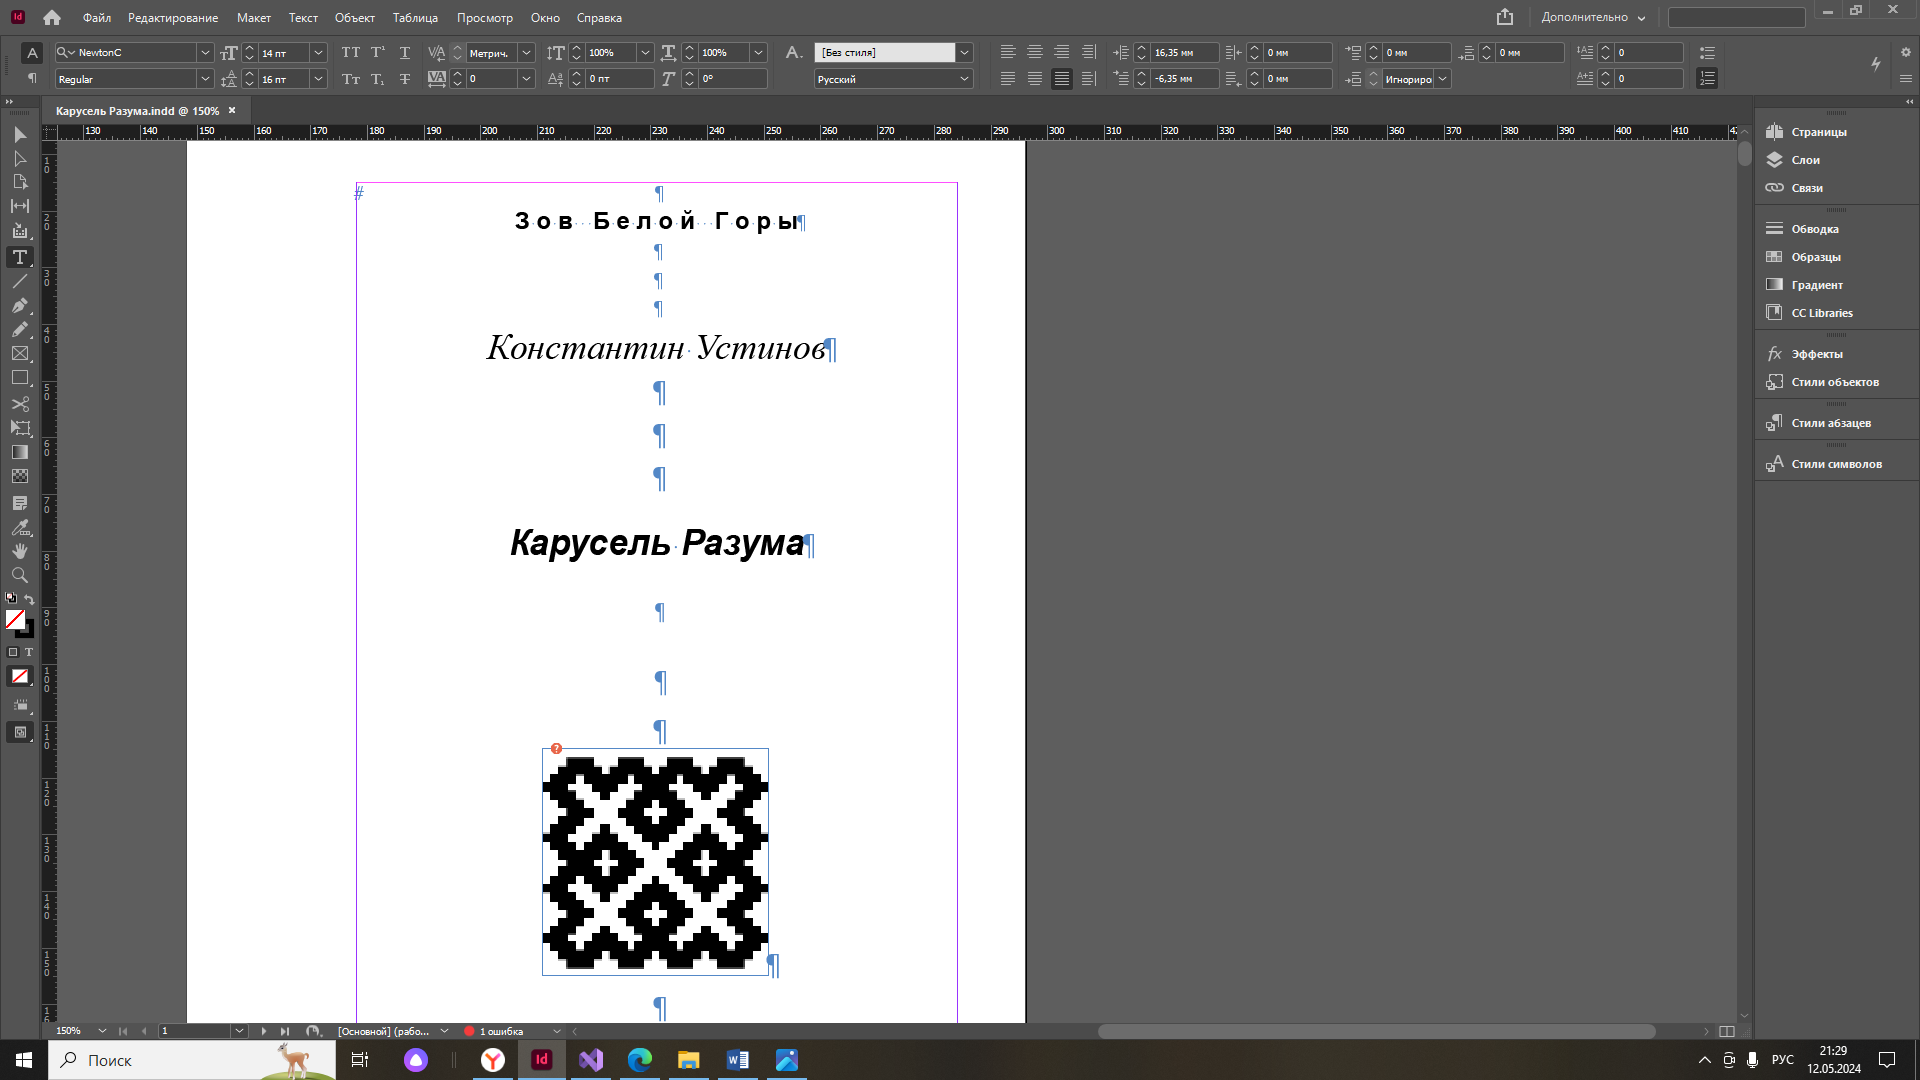1920x1080 pixels.
Task: Pick the Scissors tool
Action: click(19, 404)
